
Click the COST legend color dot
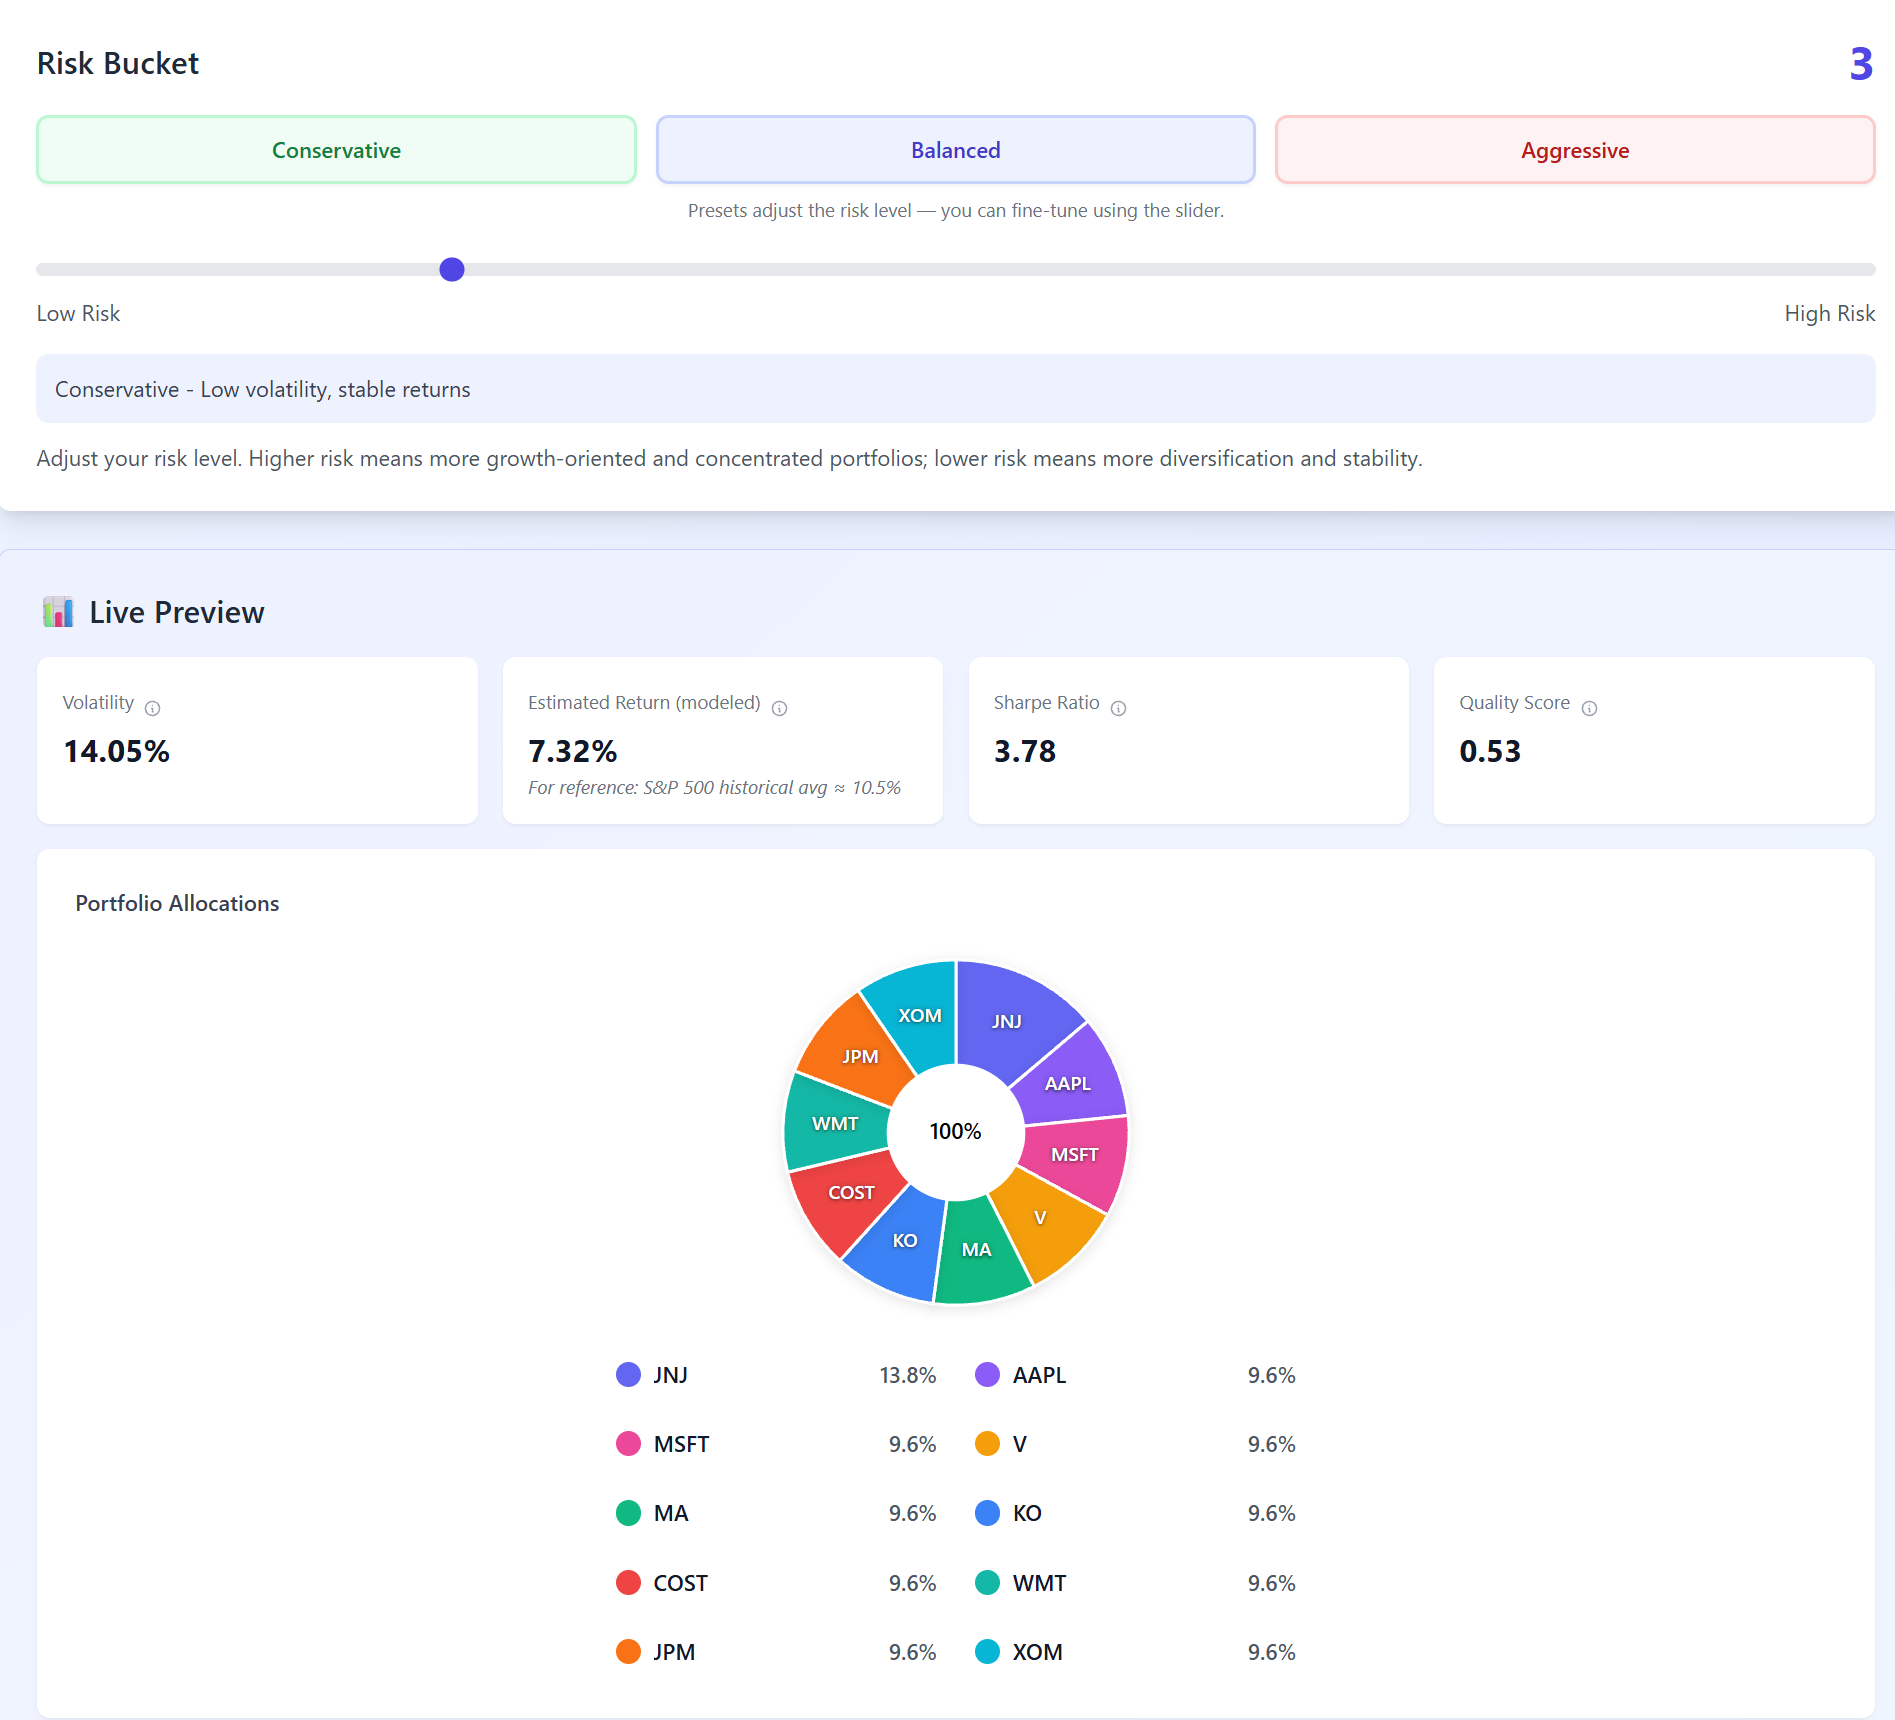pyautogui.click(x=628, y=1582)
